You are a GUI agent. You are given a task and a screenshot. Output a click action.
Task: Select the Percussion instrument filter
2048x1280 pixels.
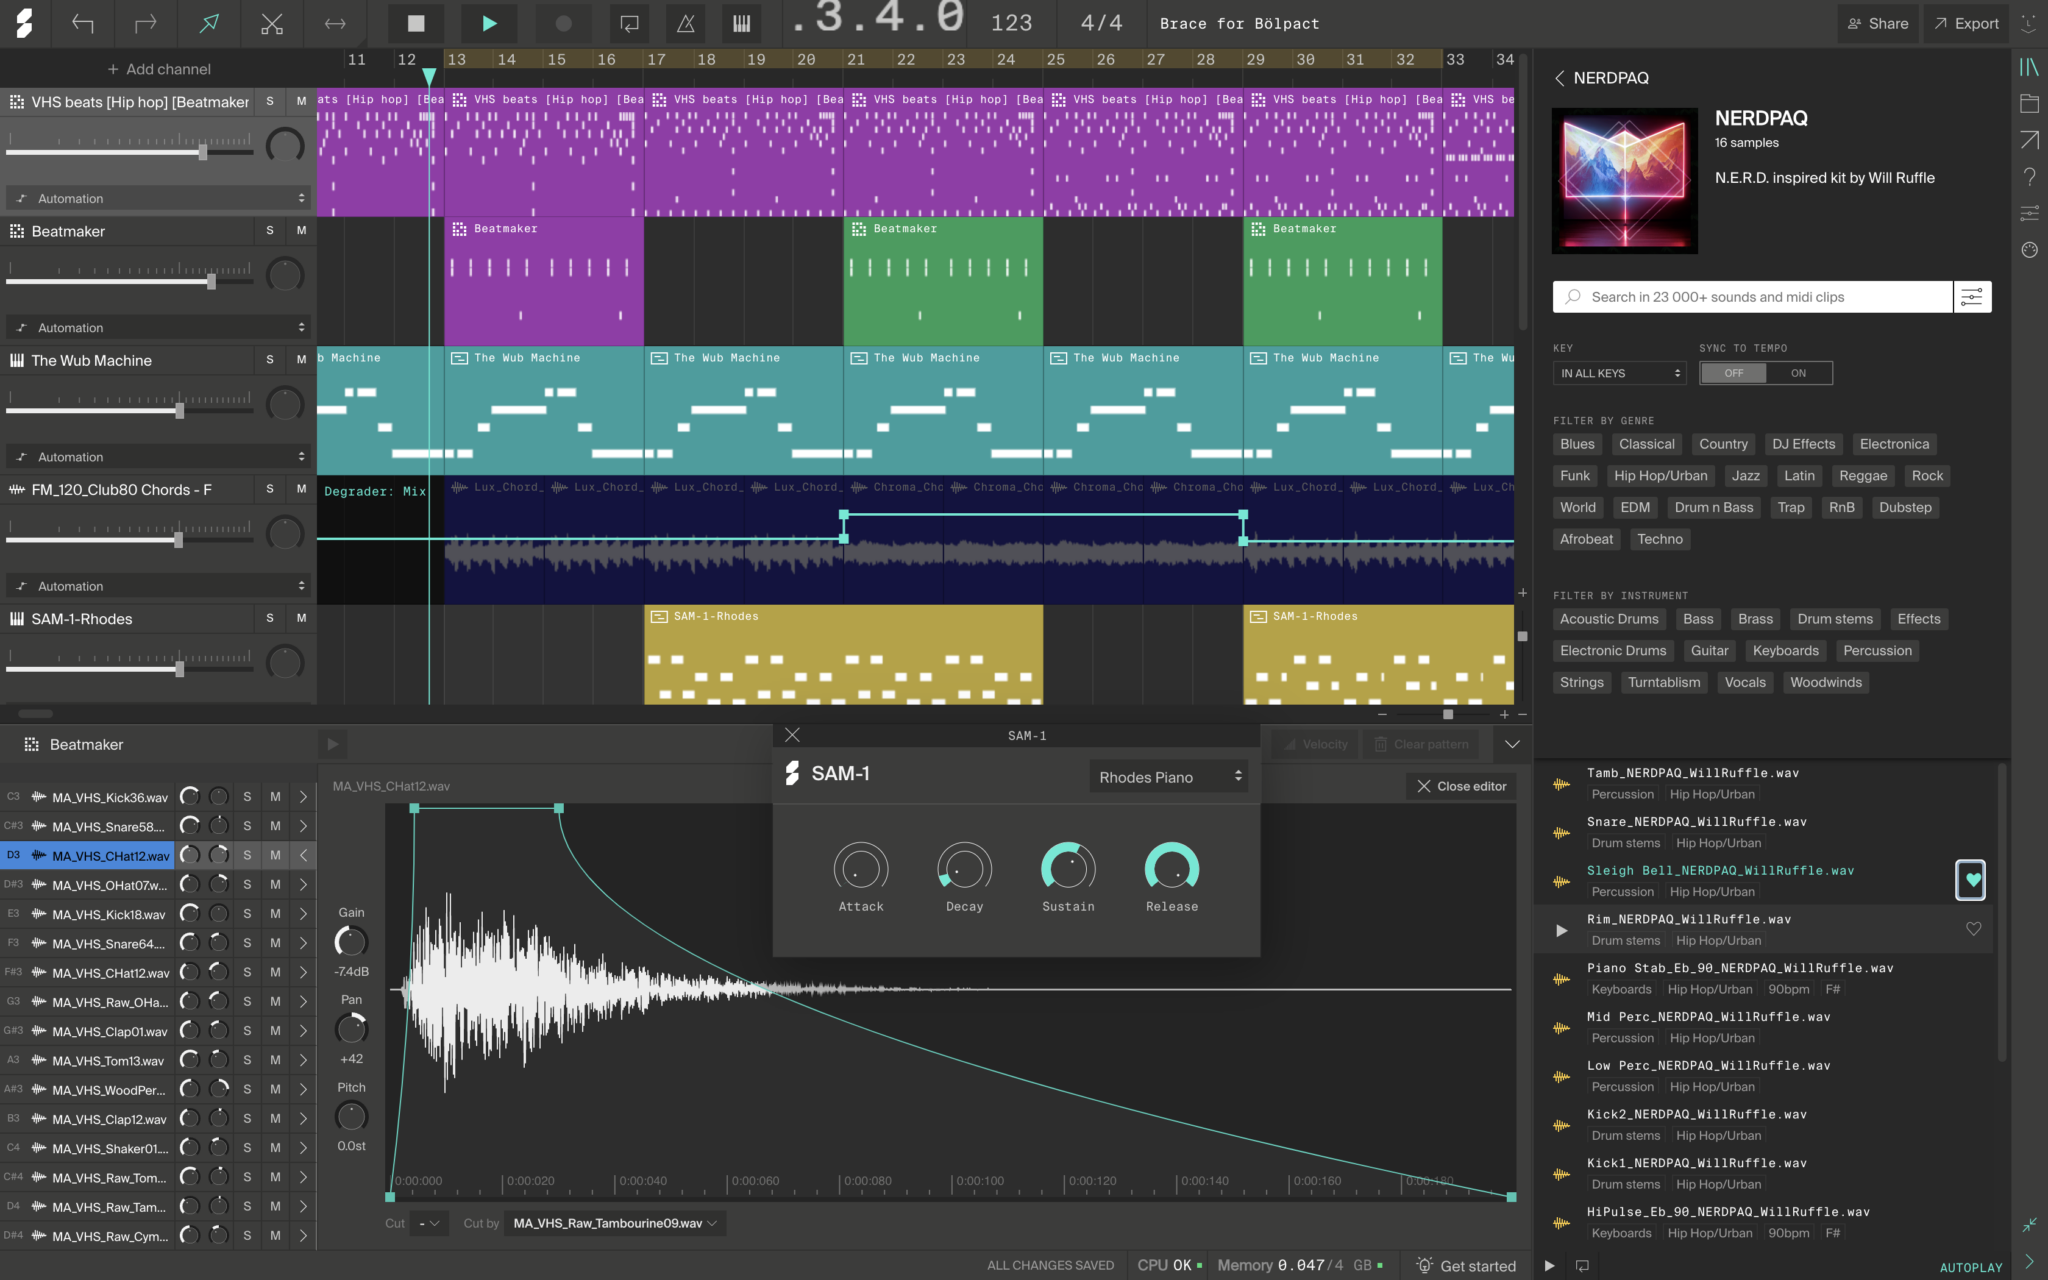pos(1876,650)
